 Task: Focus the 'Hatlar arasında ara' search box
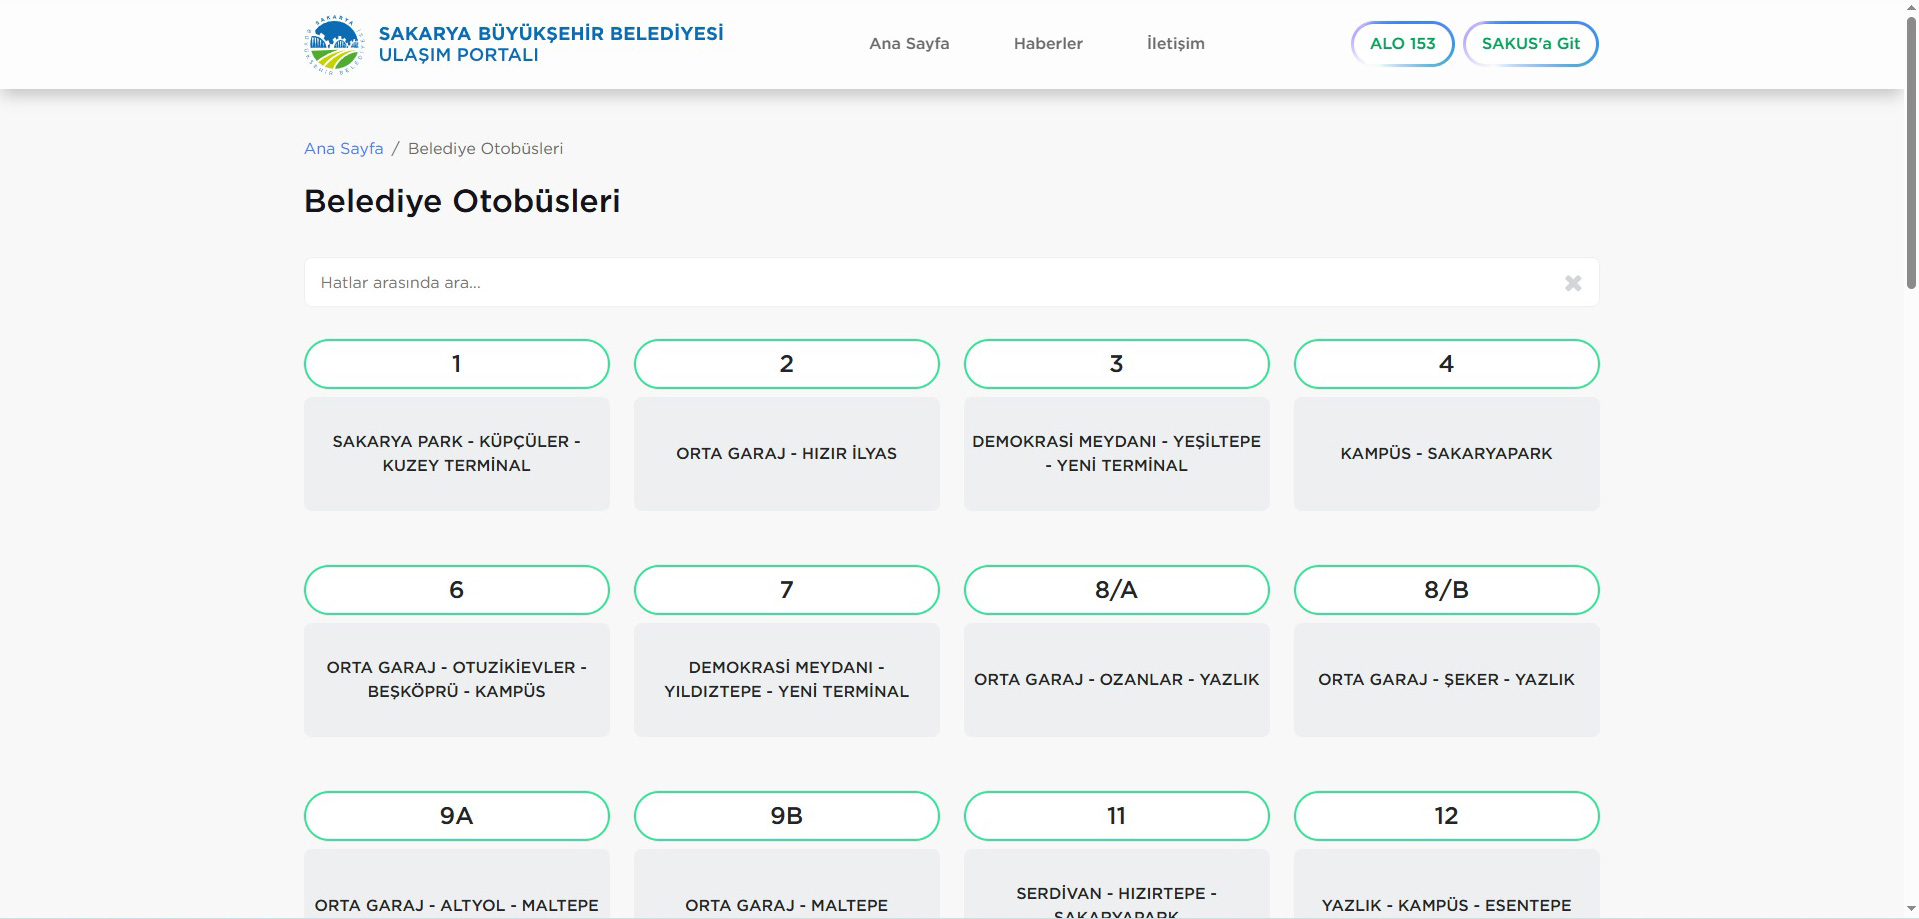(930, 283)
